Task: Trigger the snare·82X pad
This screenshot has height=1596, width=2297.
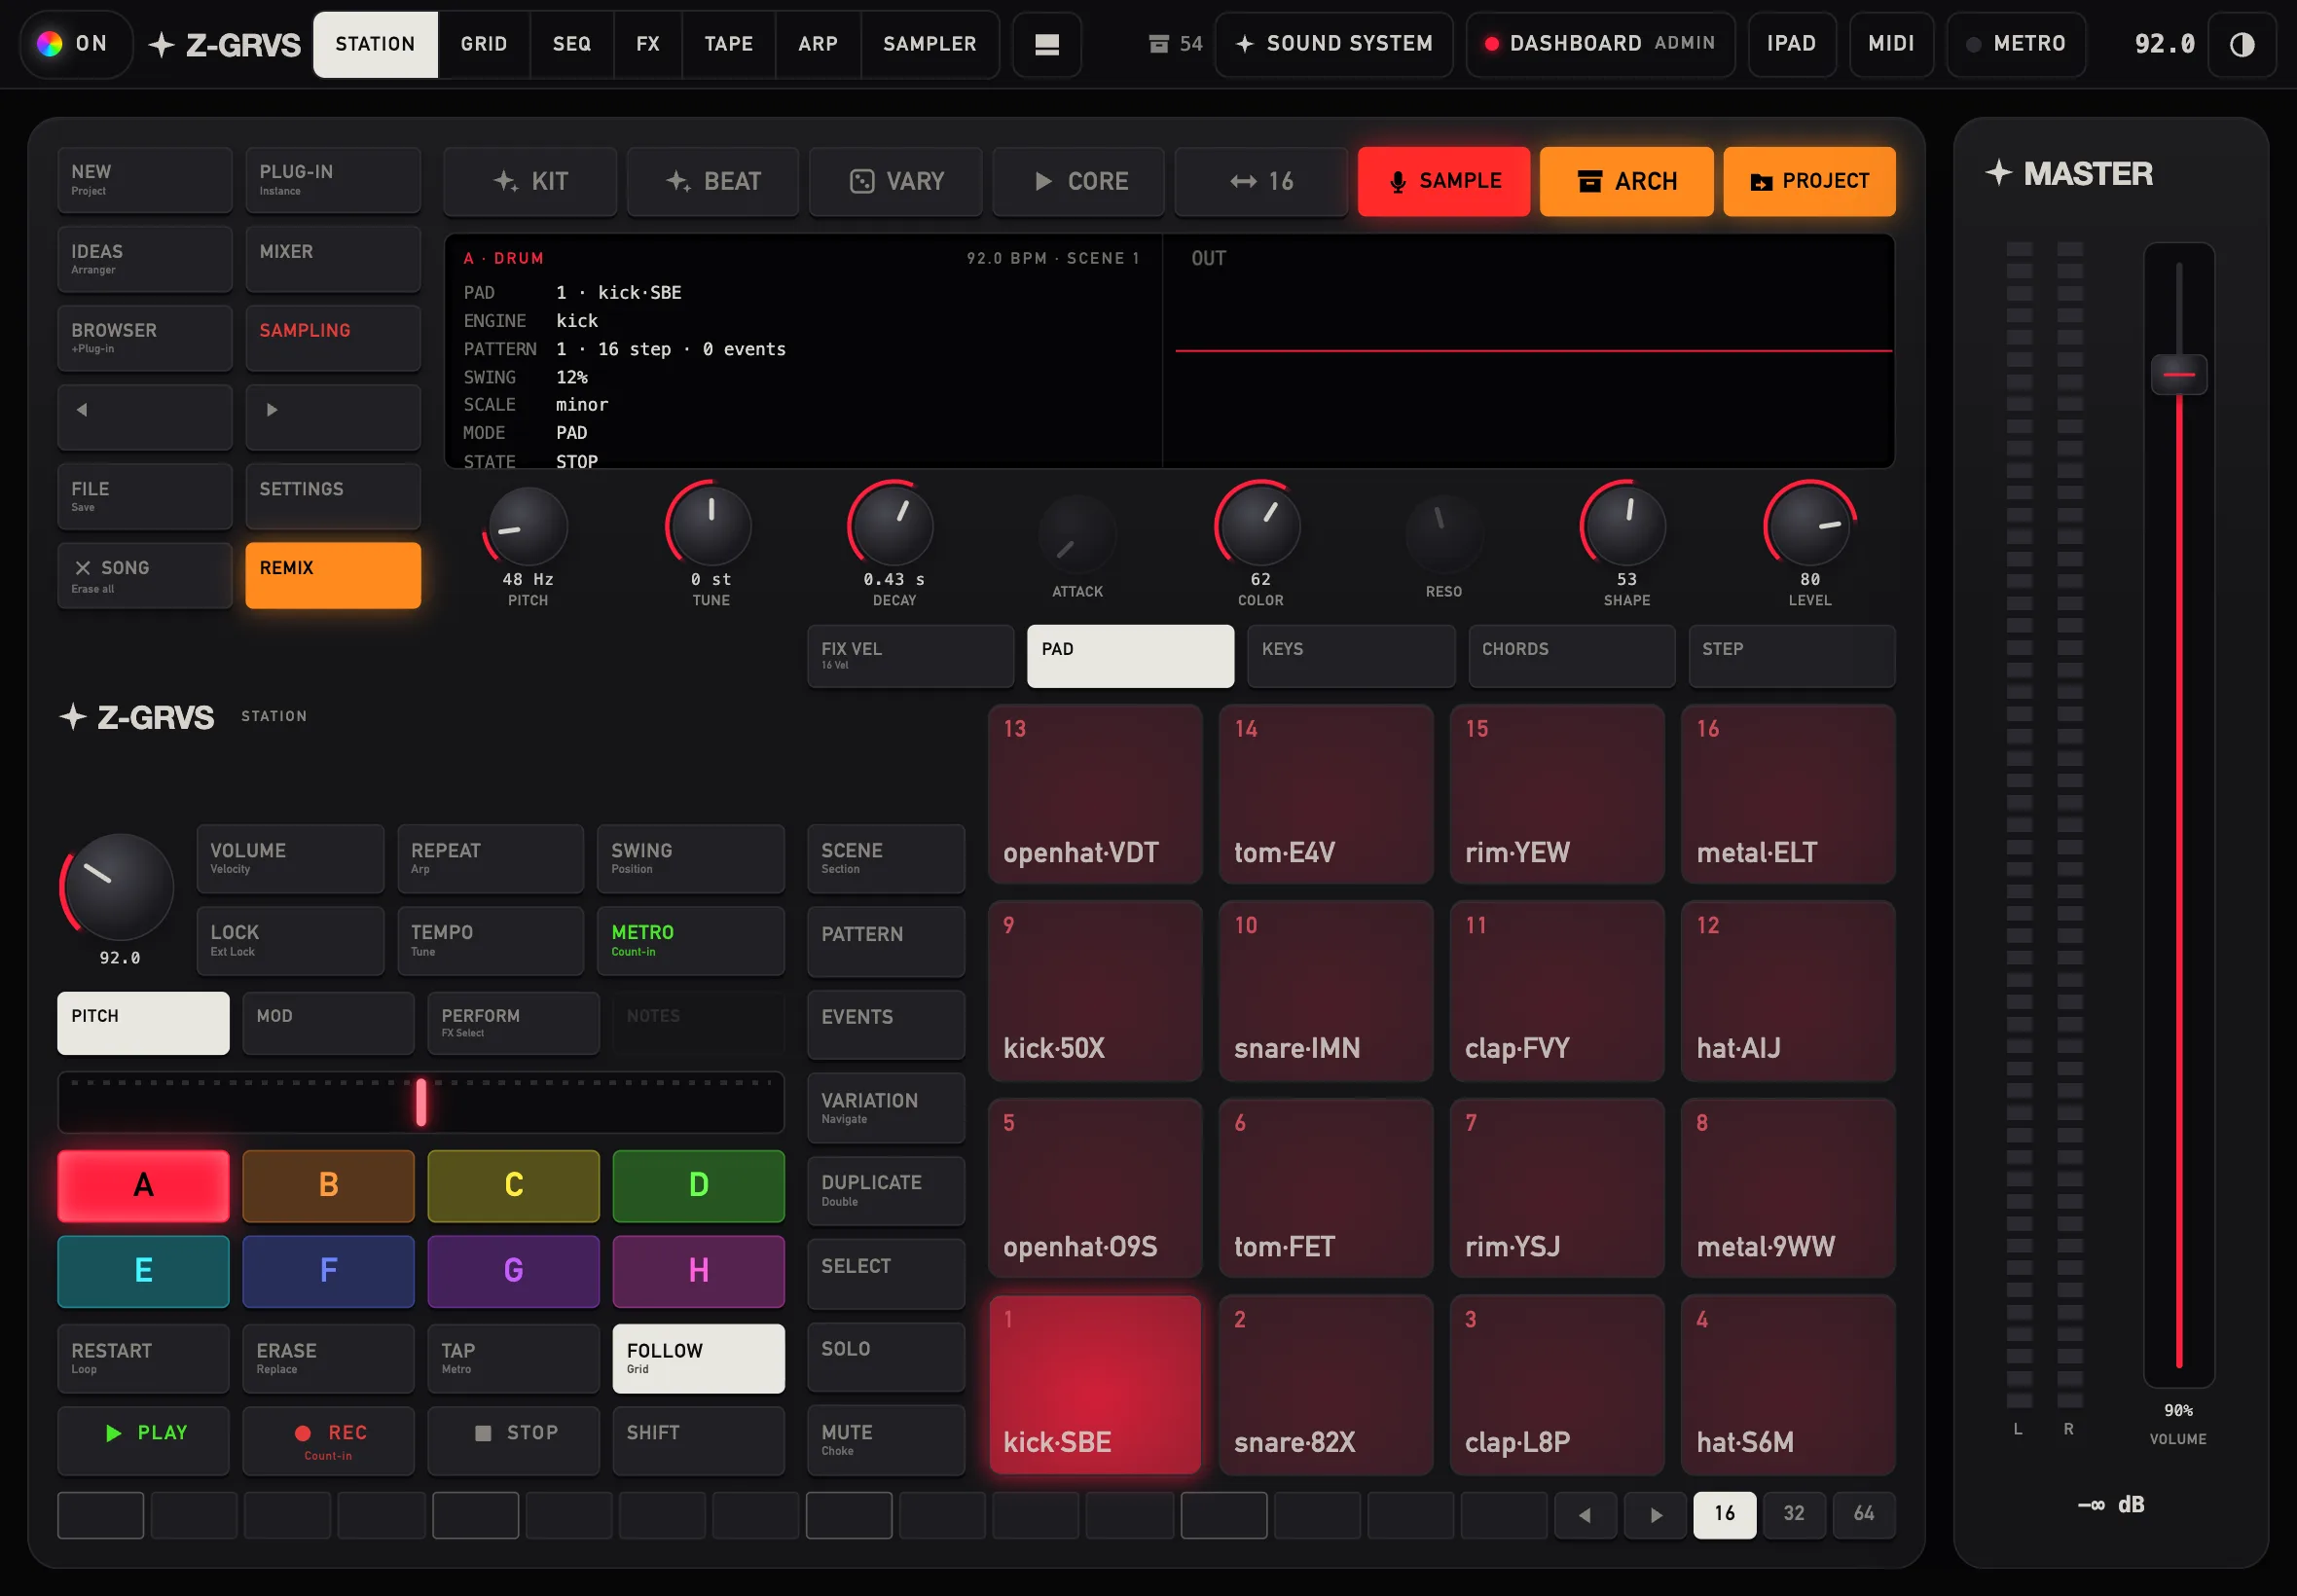Action: [1325, 1385]
